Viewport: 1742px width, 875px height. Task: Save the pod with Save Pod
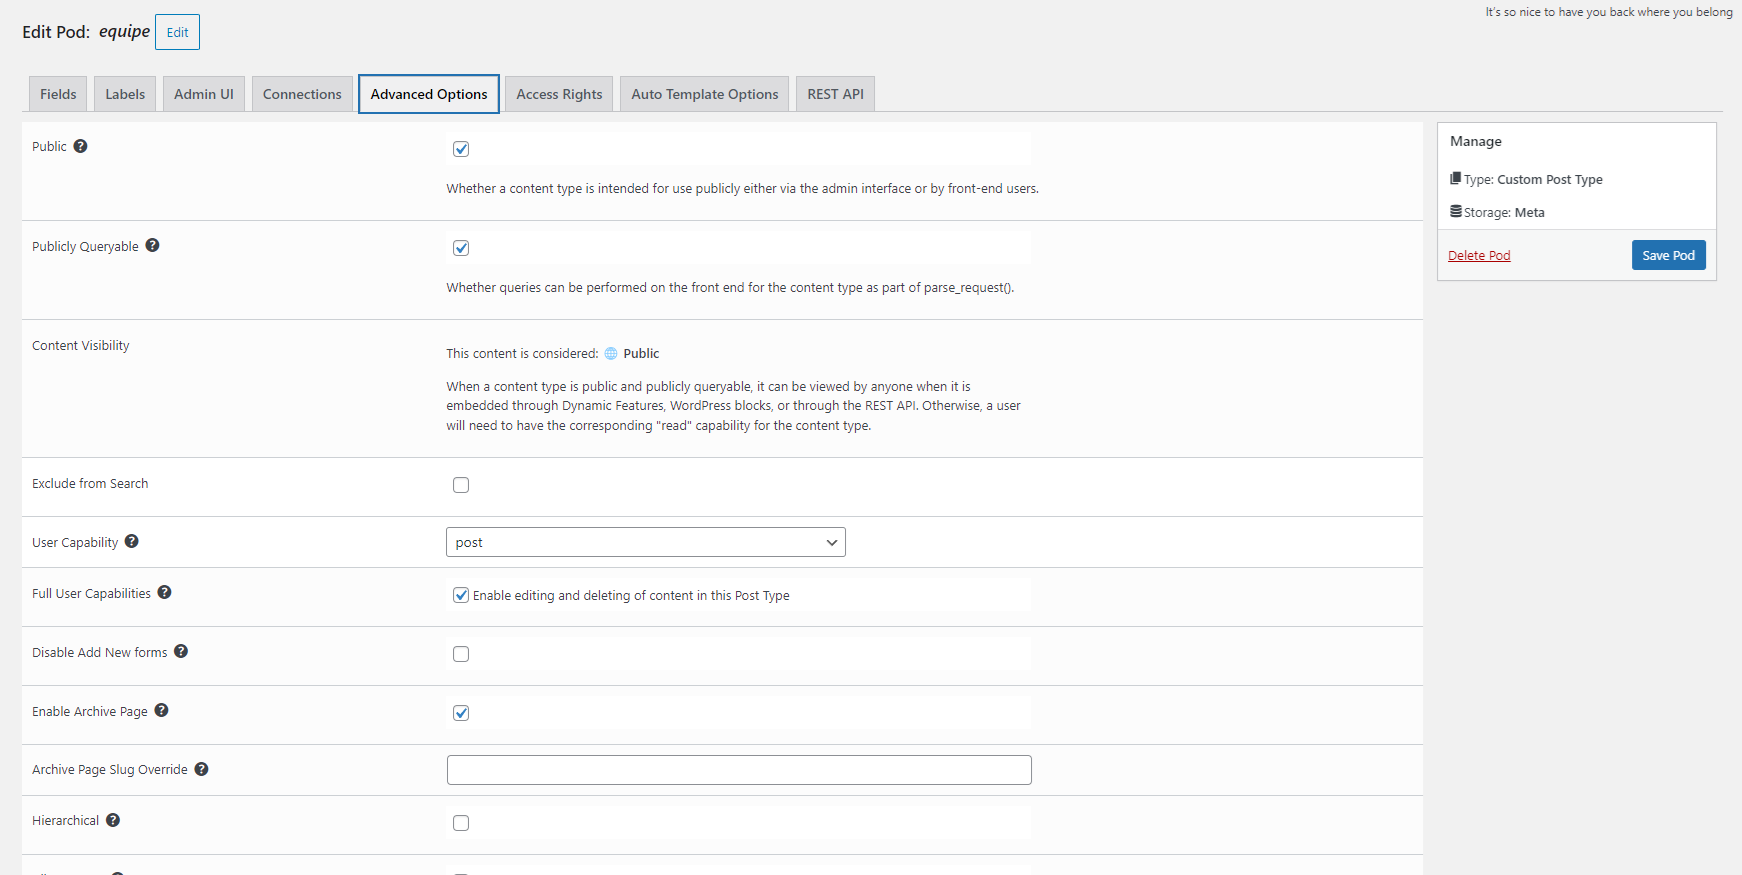click(1669, 255)
